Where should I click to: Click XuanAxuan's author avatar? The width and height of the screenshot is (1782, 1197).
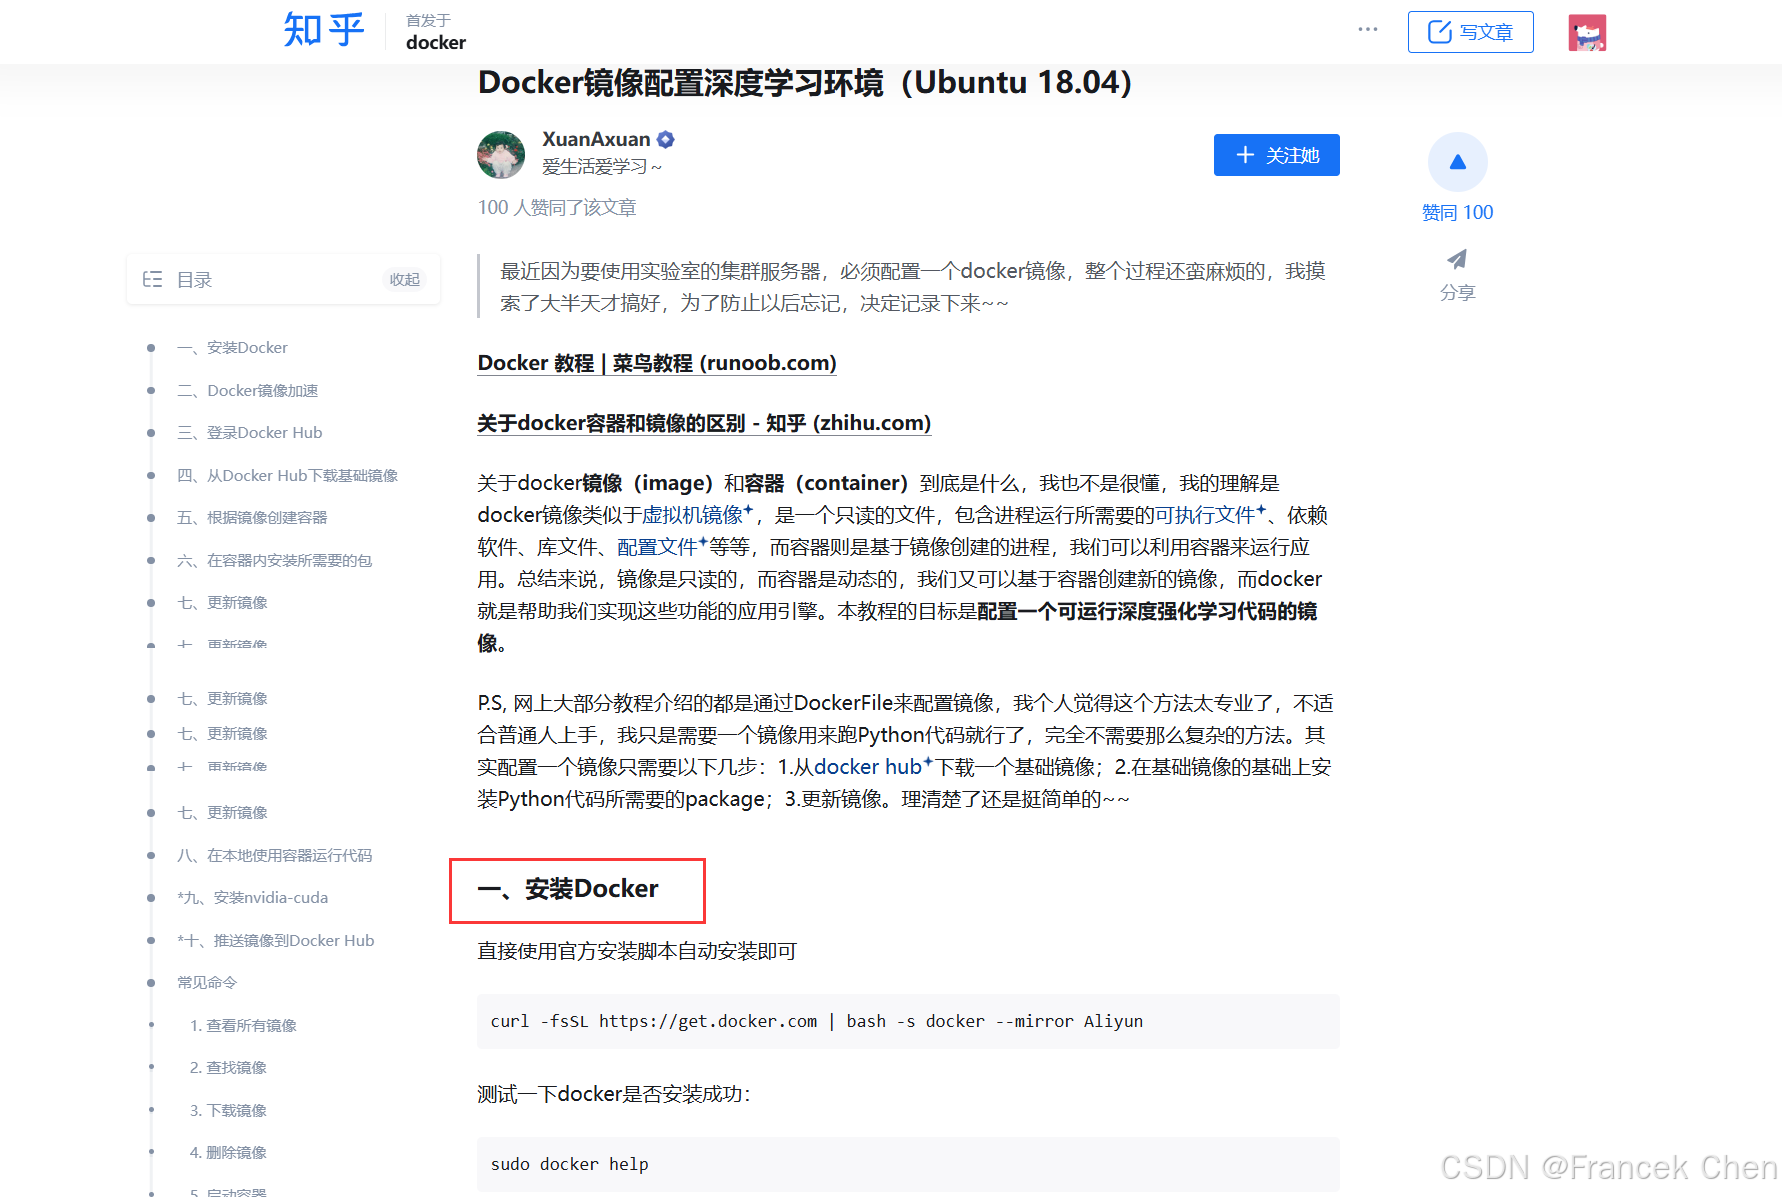tap(501, 155)
